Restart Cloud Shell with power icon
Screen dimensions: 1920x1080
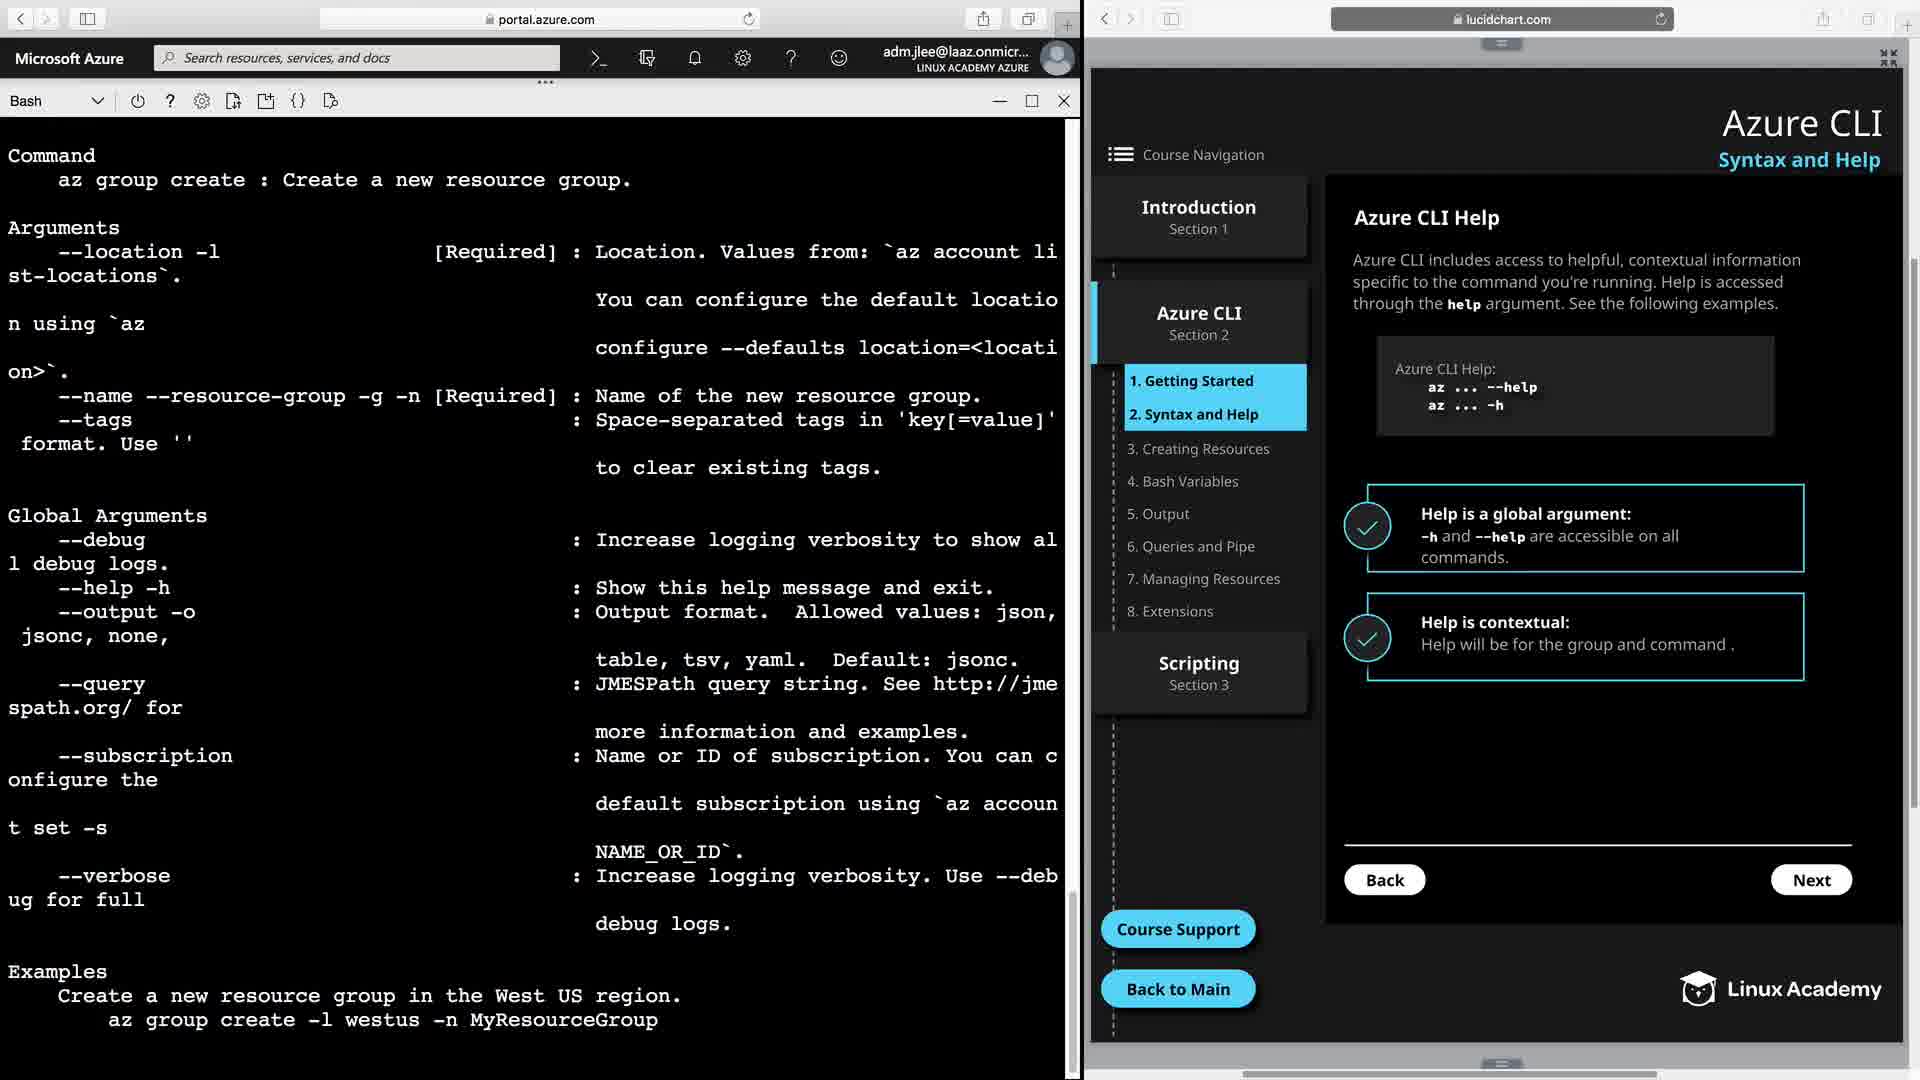pyautogui.click(x=138, y=101)
